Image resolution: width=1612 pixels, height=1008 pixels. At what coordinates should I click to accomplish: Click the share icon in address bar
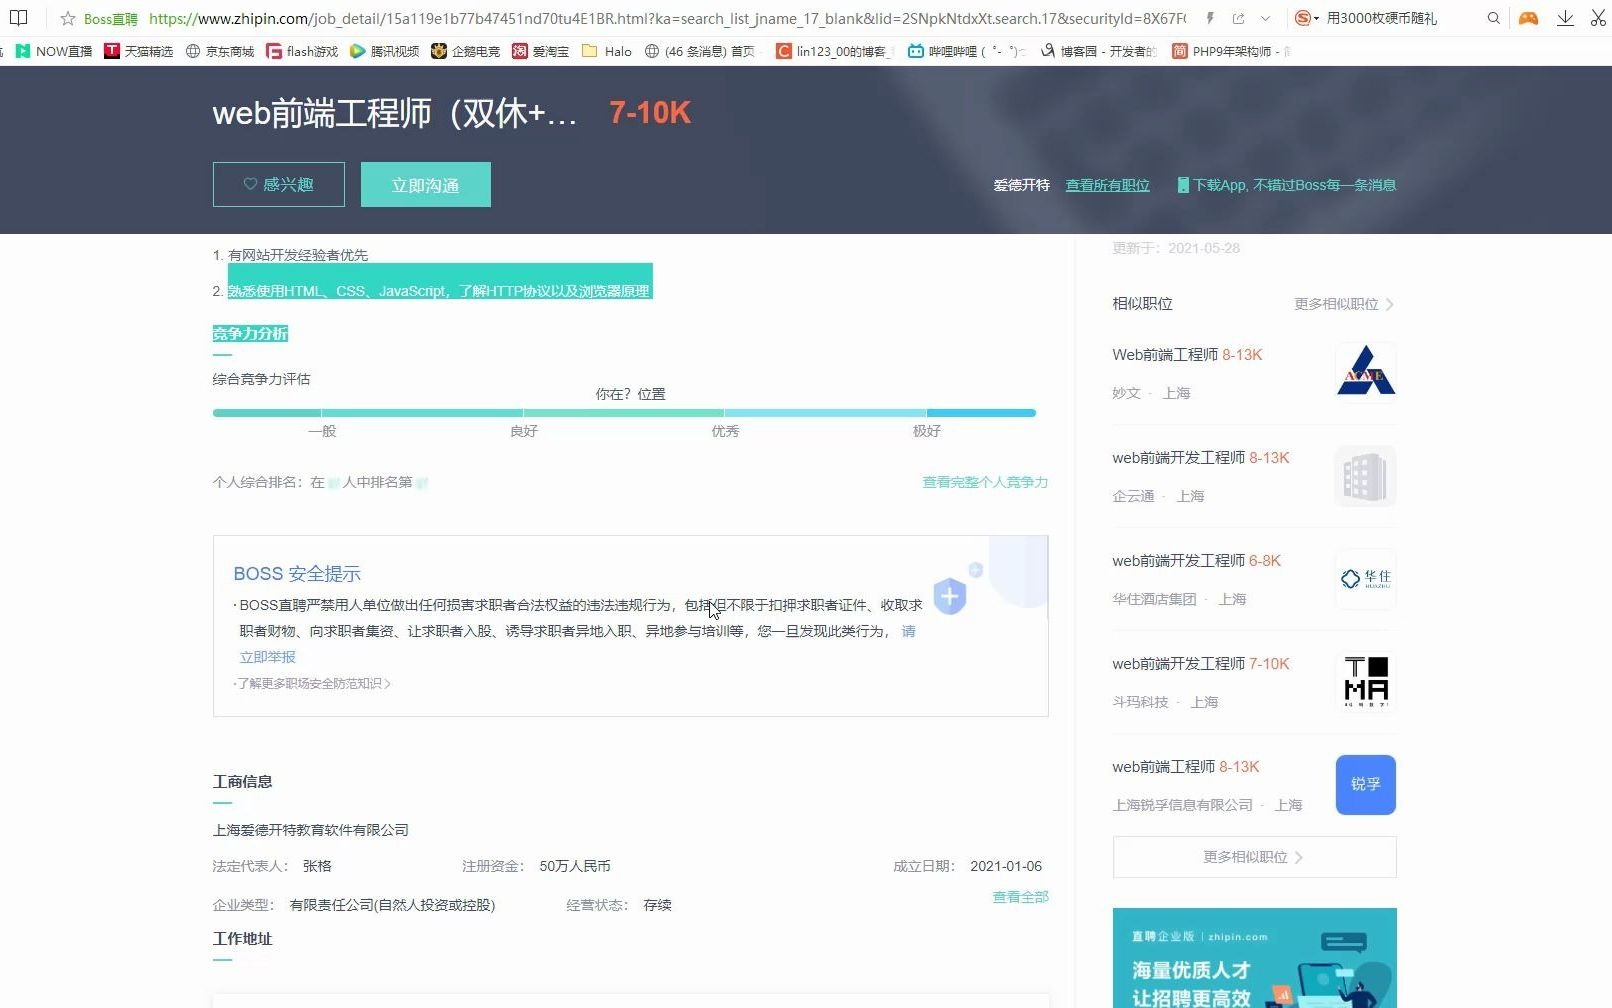click(x=1238, y=18)
